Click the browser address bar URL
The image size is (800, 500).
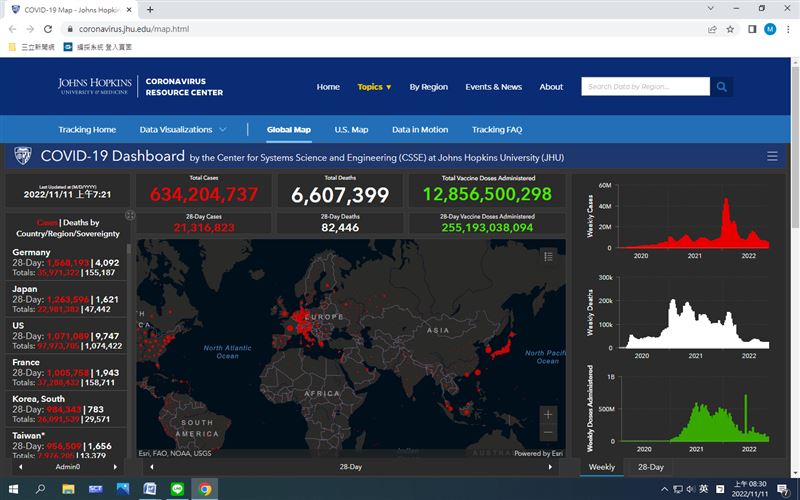click(x=134, y=29)
